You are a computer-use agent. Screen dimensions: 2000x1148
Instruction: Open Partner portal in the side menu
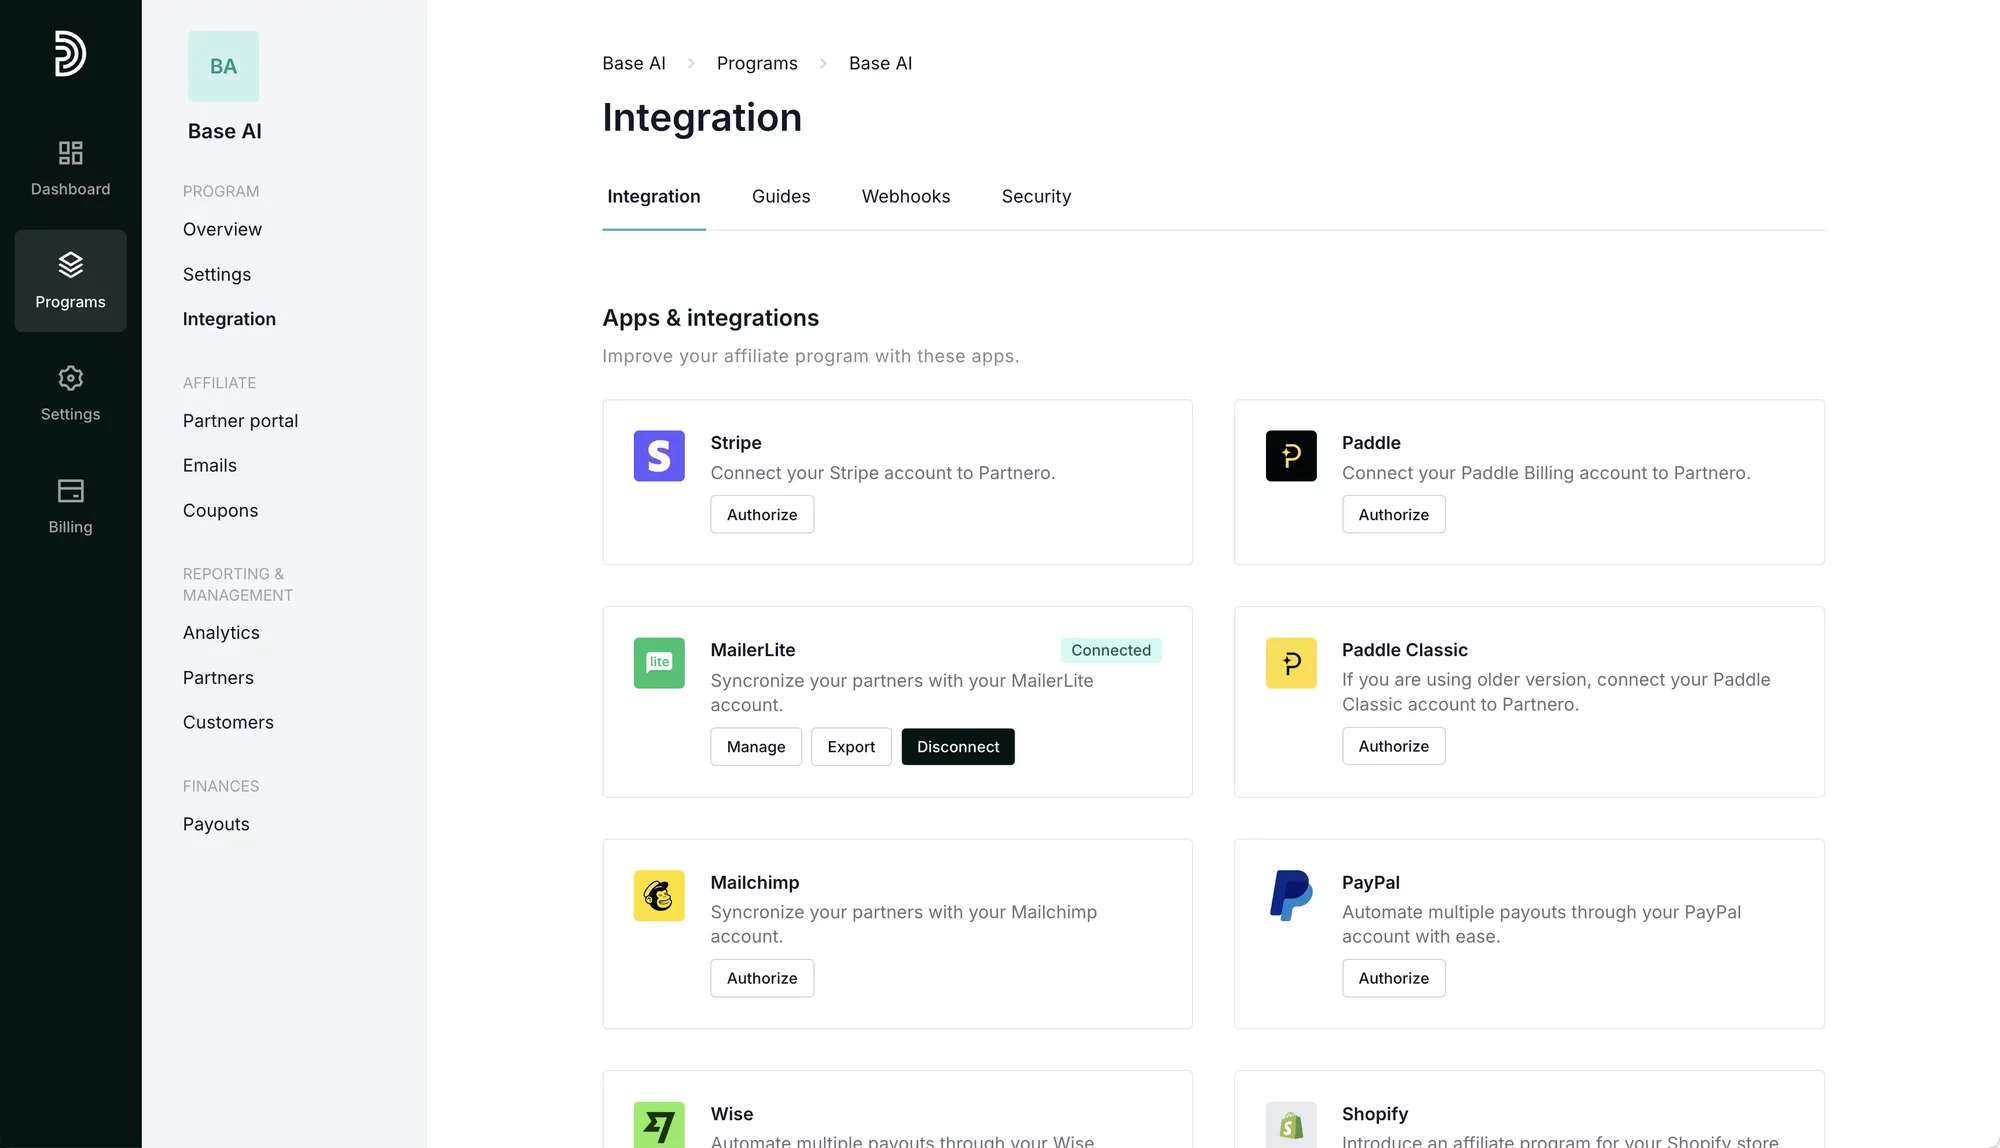point(240,421)
